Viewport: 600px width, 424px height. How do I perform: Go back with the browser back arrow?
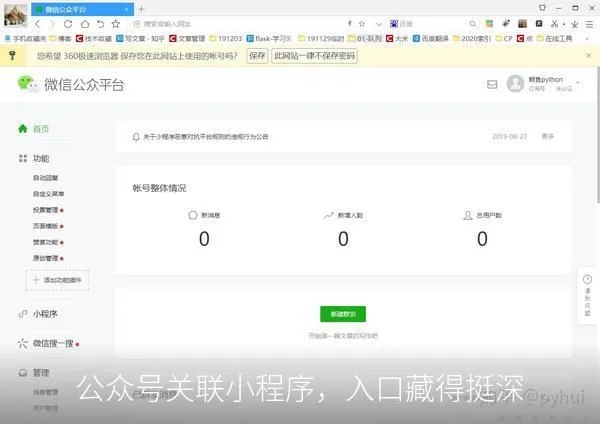[38, 24]
